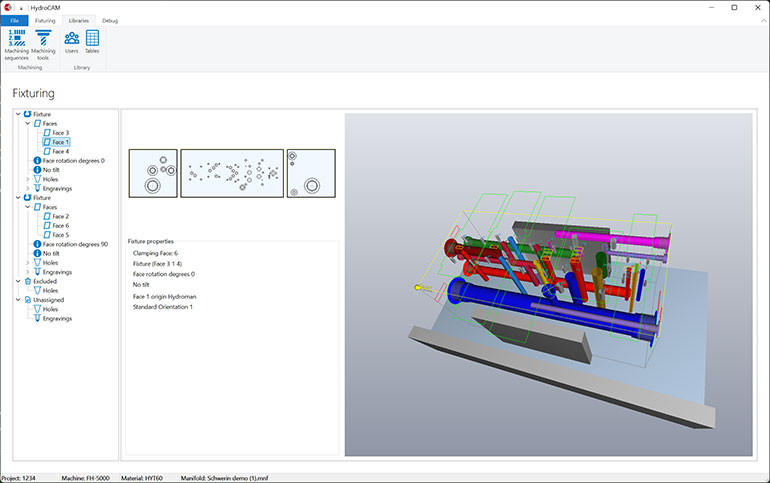Click the Engravings icon under Unassigned
The height and width of the screenshot is (483, 770).
click(x=37, y=319)
